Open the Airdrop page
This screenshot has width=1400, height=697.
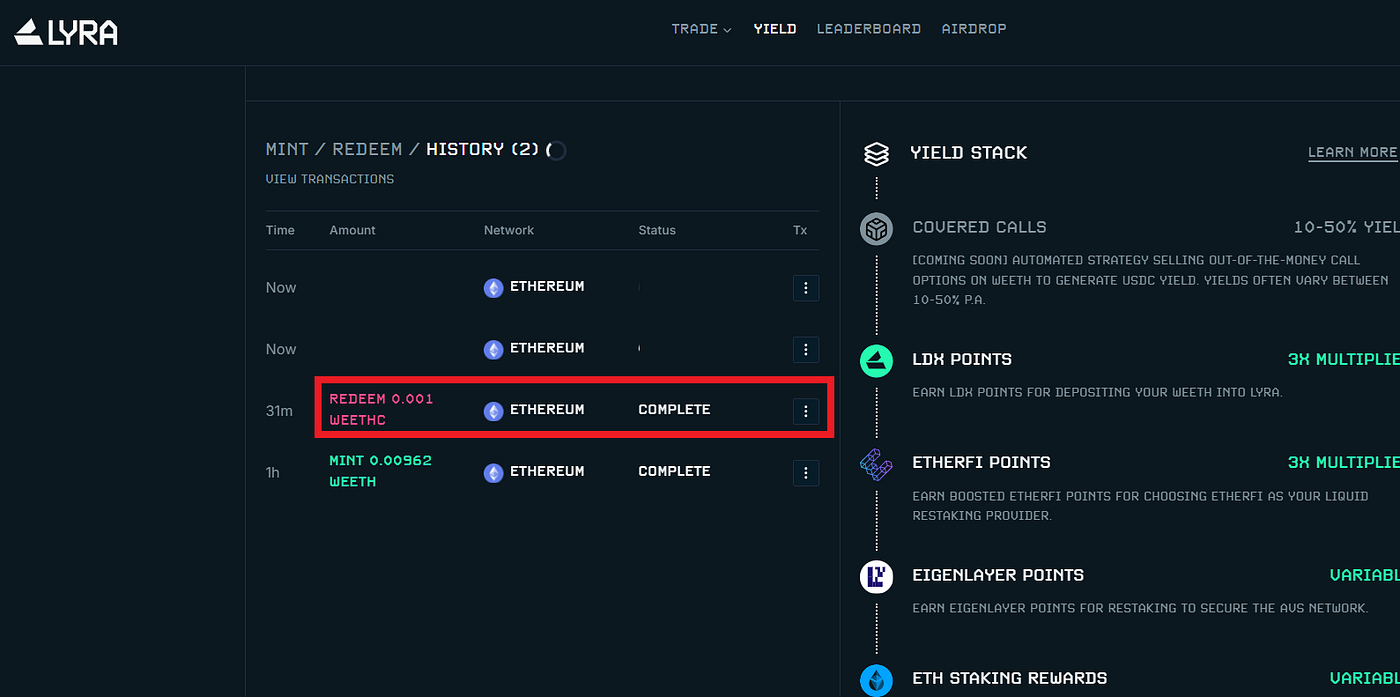[974, 29]
